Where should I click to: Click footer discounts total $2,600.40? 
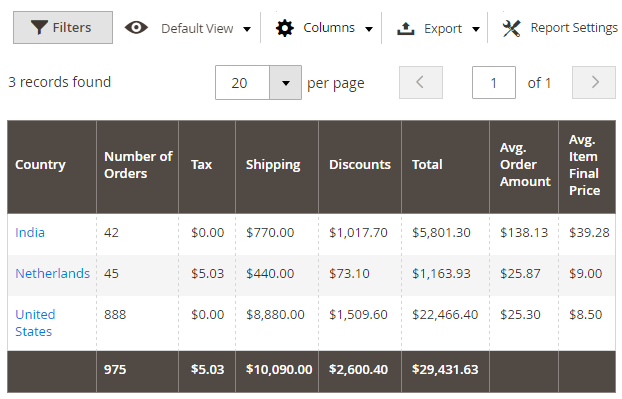pyautogui.click(x=358, y=370)
